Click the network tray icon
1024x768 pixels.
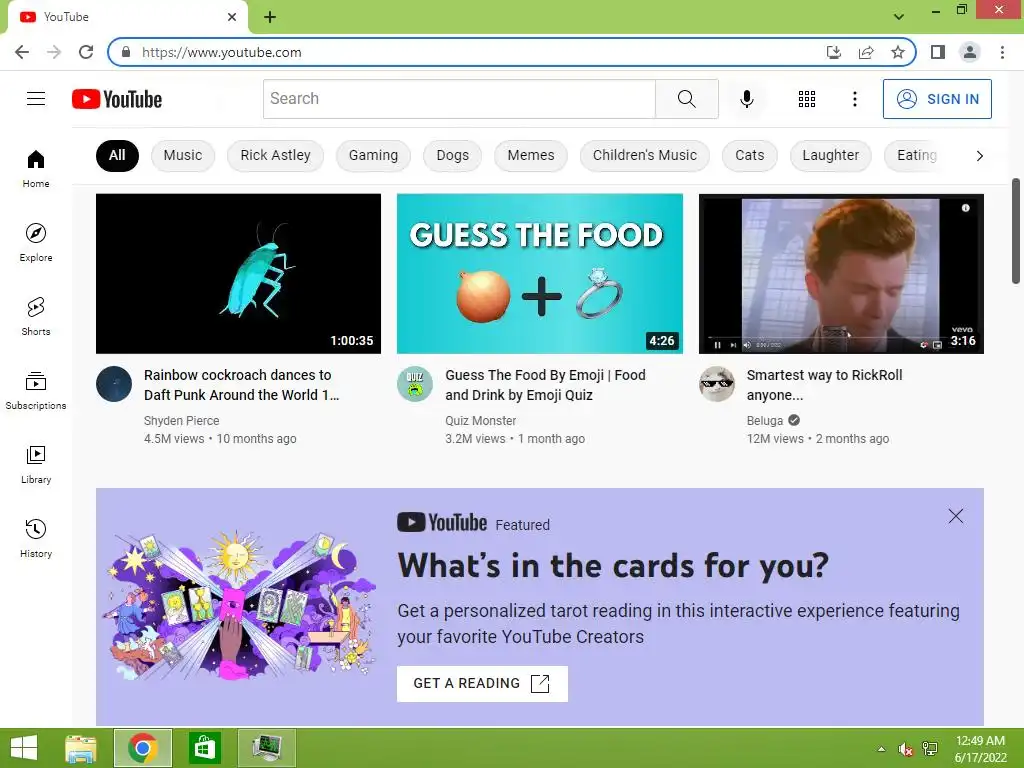pyautogui.click(x=930, y=749)
